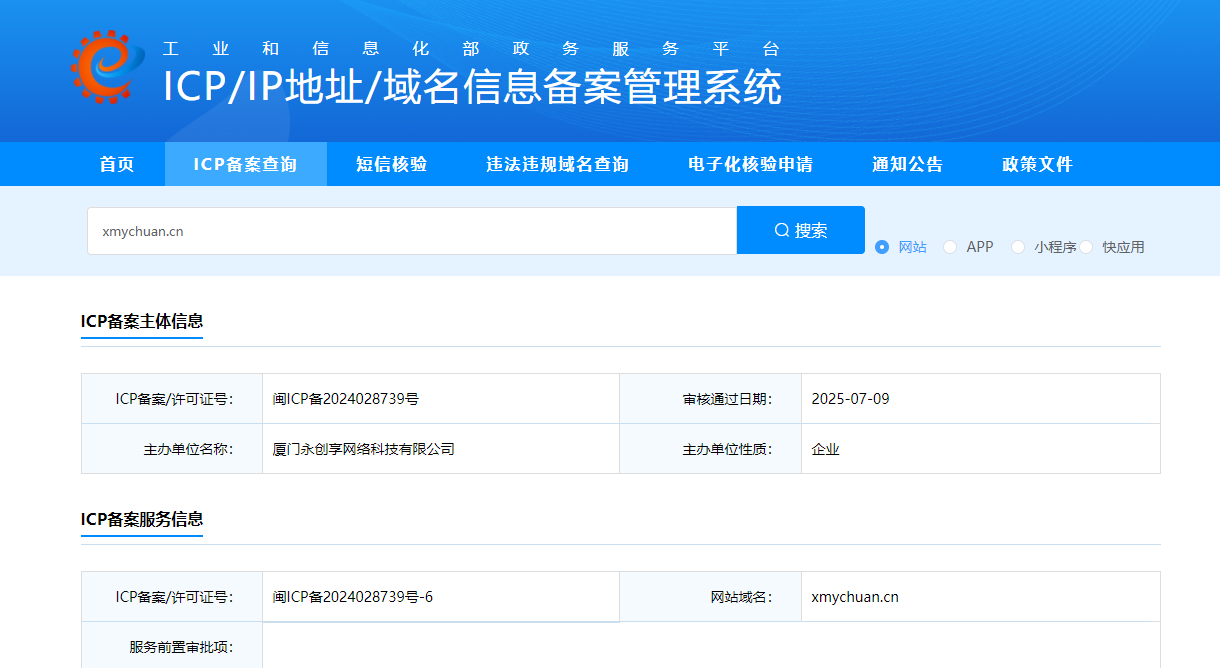The height and width of the screenshot is (668, 1220).
Task: Go to the 短信核验 tab
Action: (x=392, y=164)
